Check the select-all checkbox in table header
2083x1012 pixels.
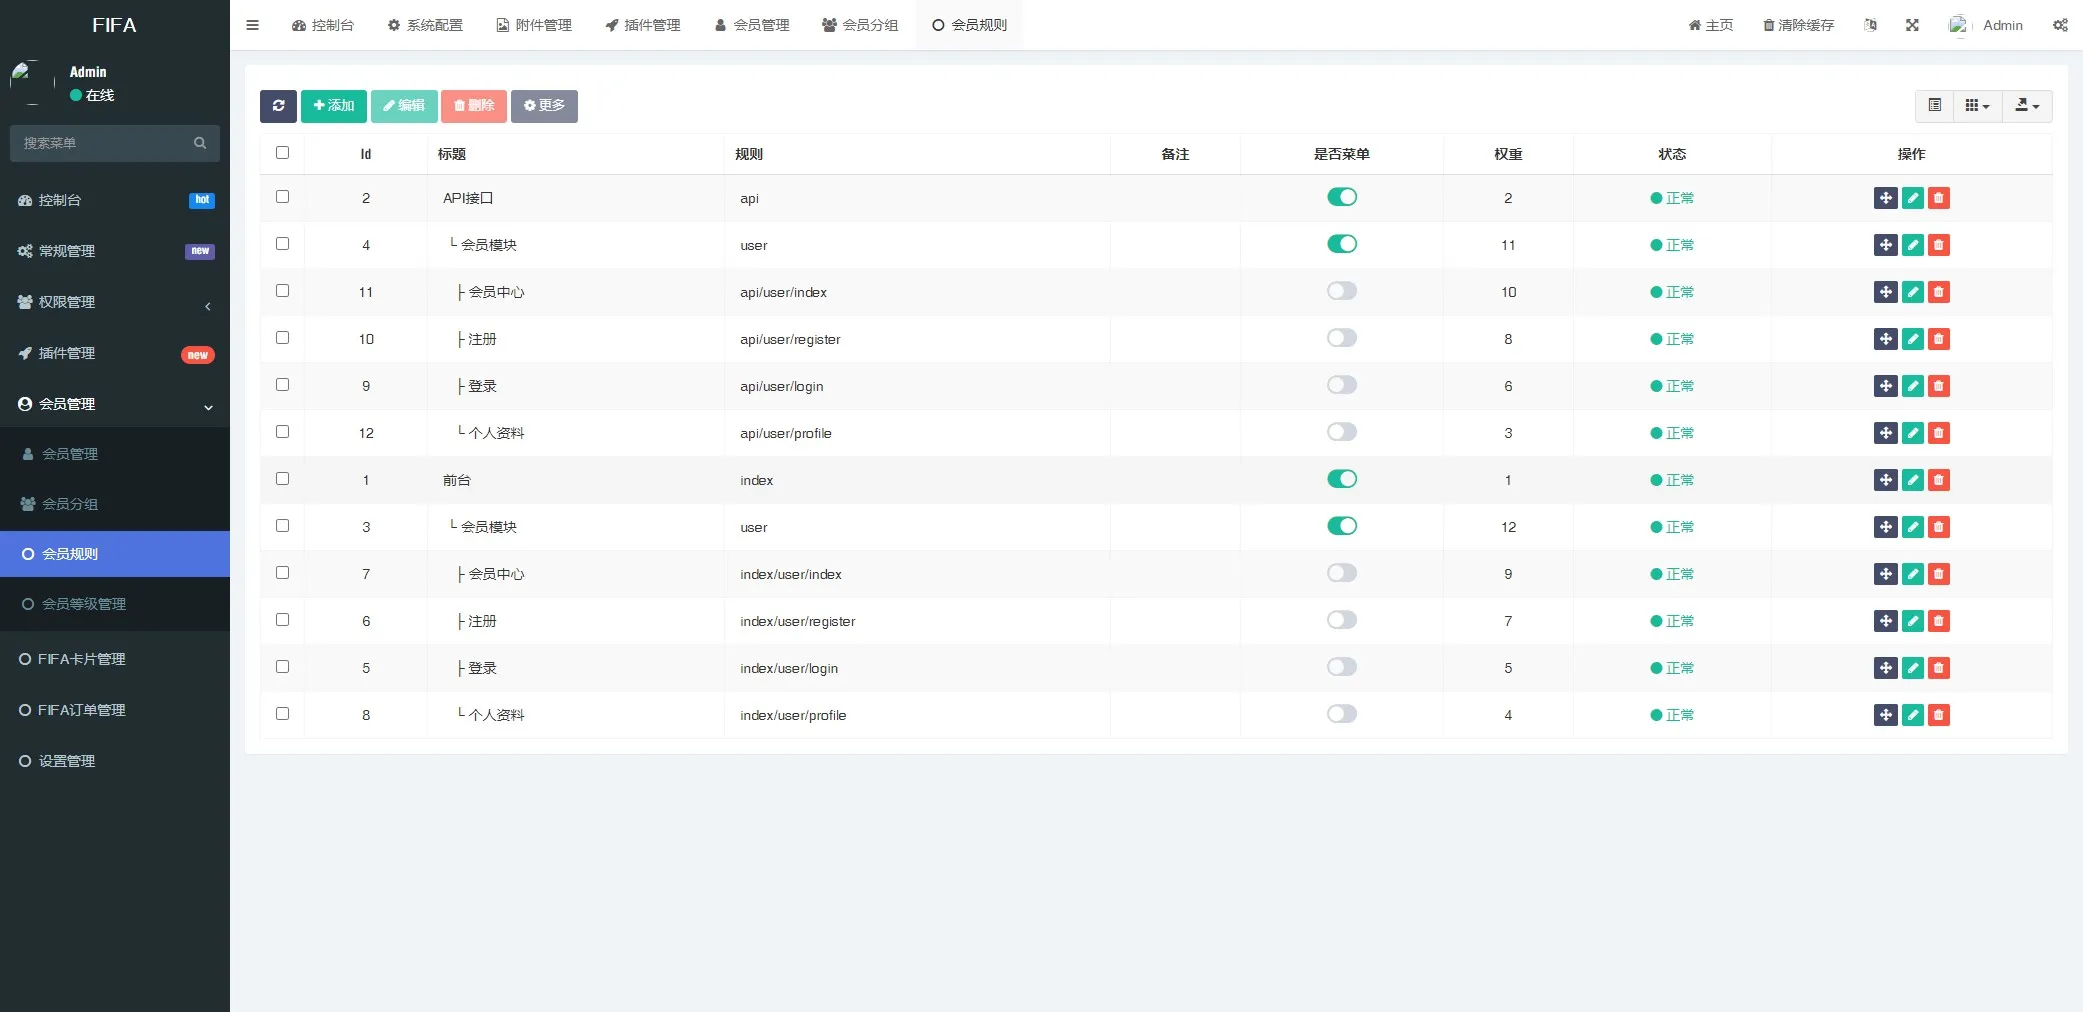(x=282, y=153)
